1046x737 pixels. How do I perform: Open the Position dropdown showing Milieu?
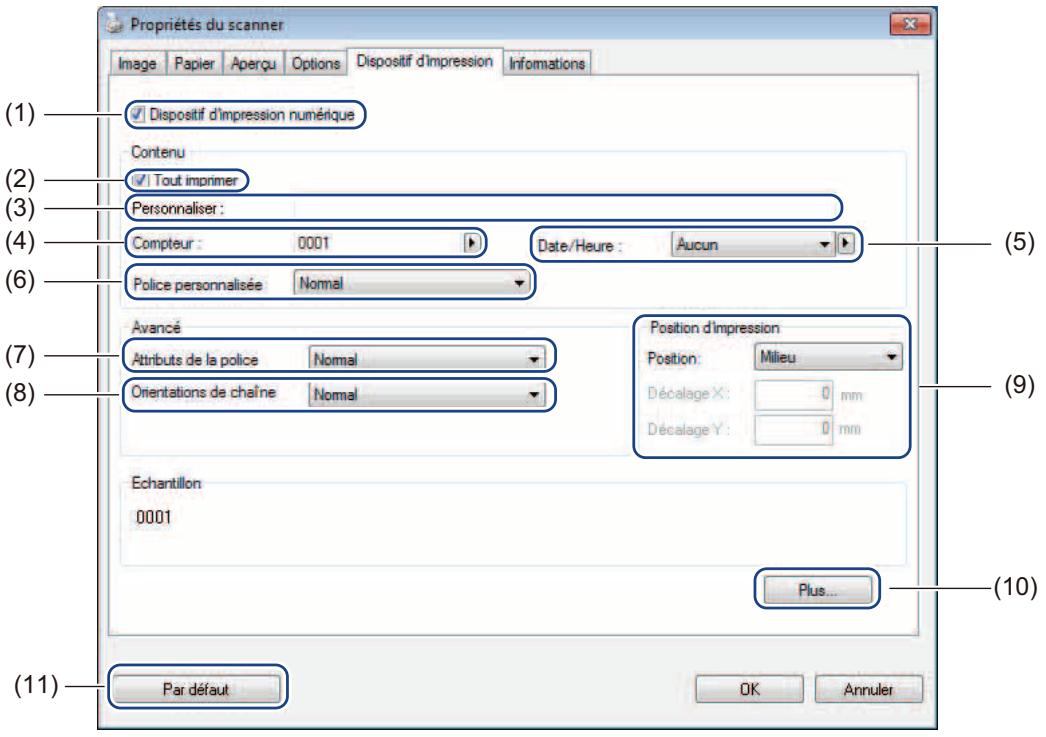coord(827,357)
